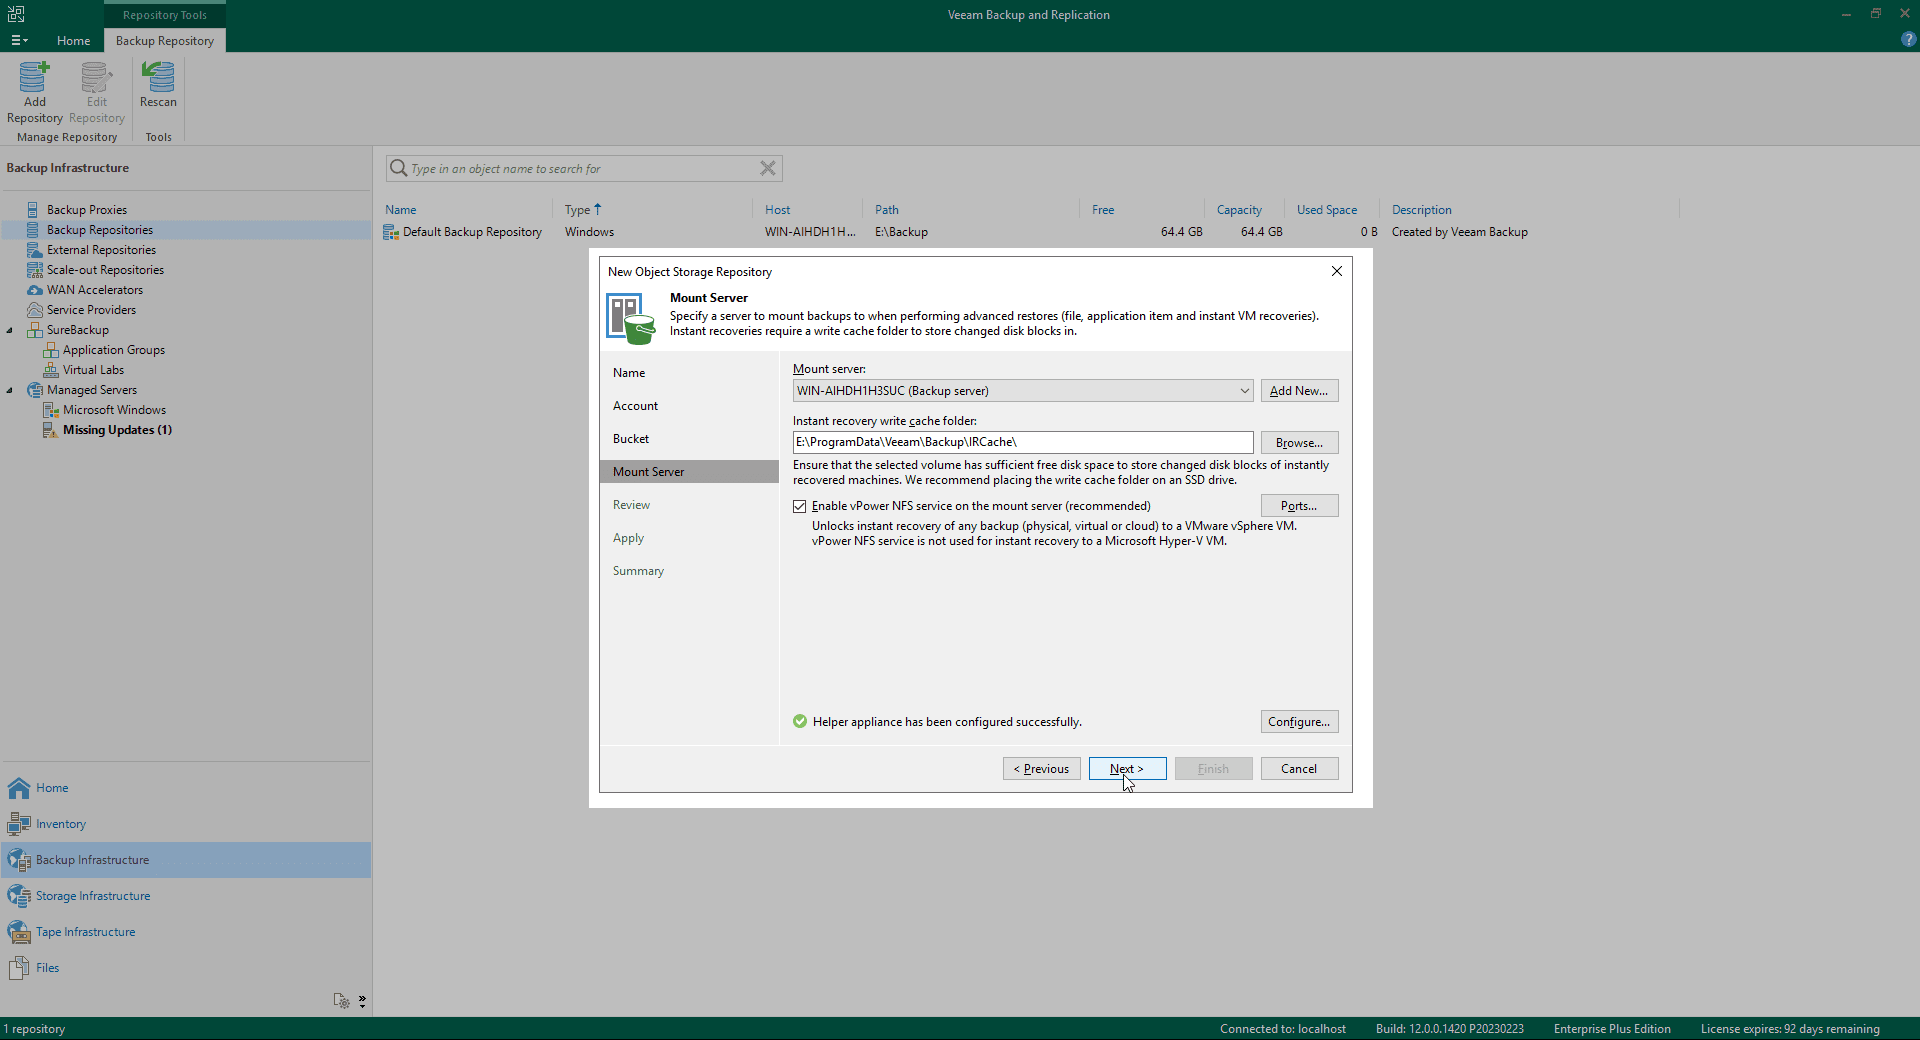Click the Next button in wizard
Viewport: 1920px width, 1040px height.
pos(1127,769)
